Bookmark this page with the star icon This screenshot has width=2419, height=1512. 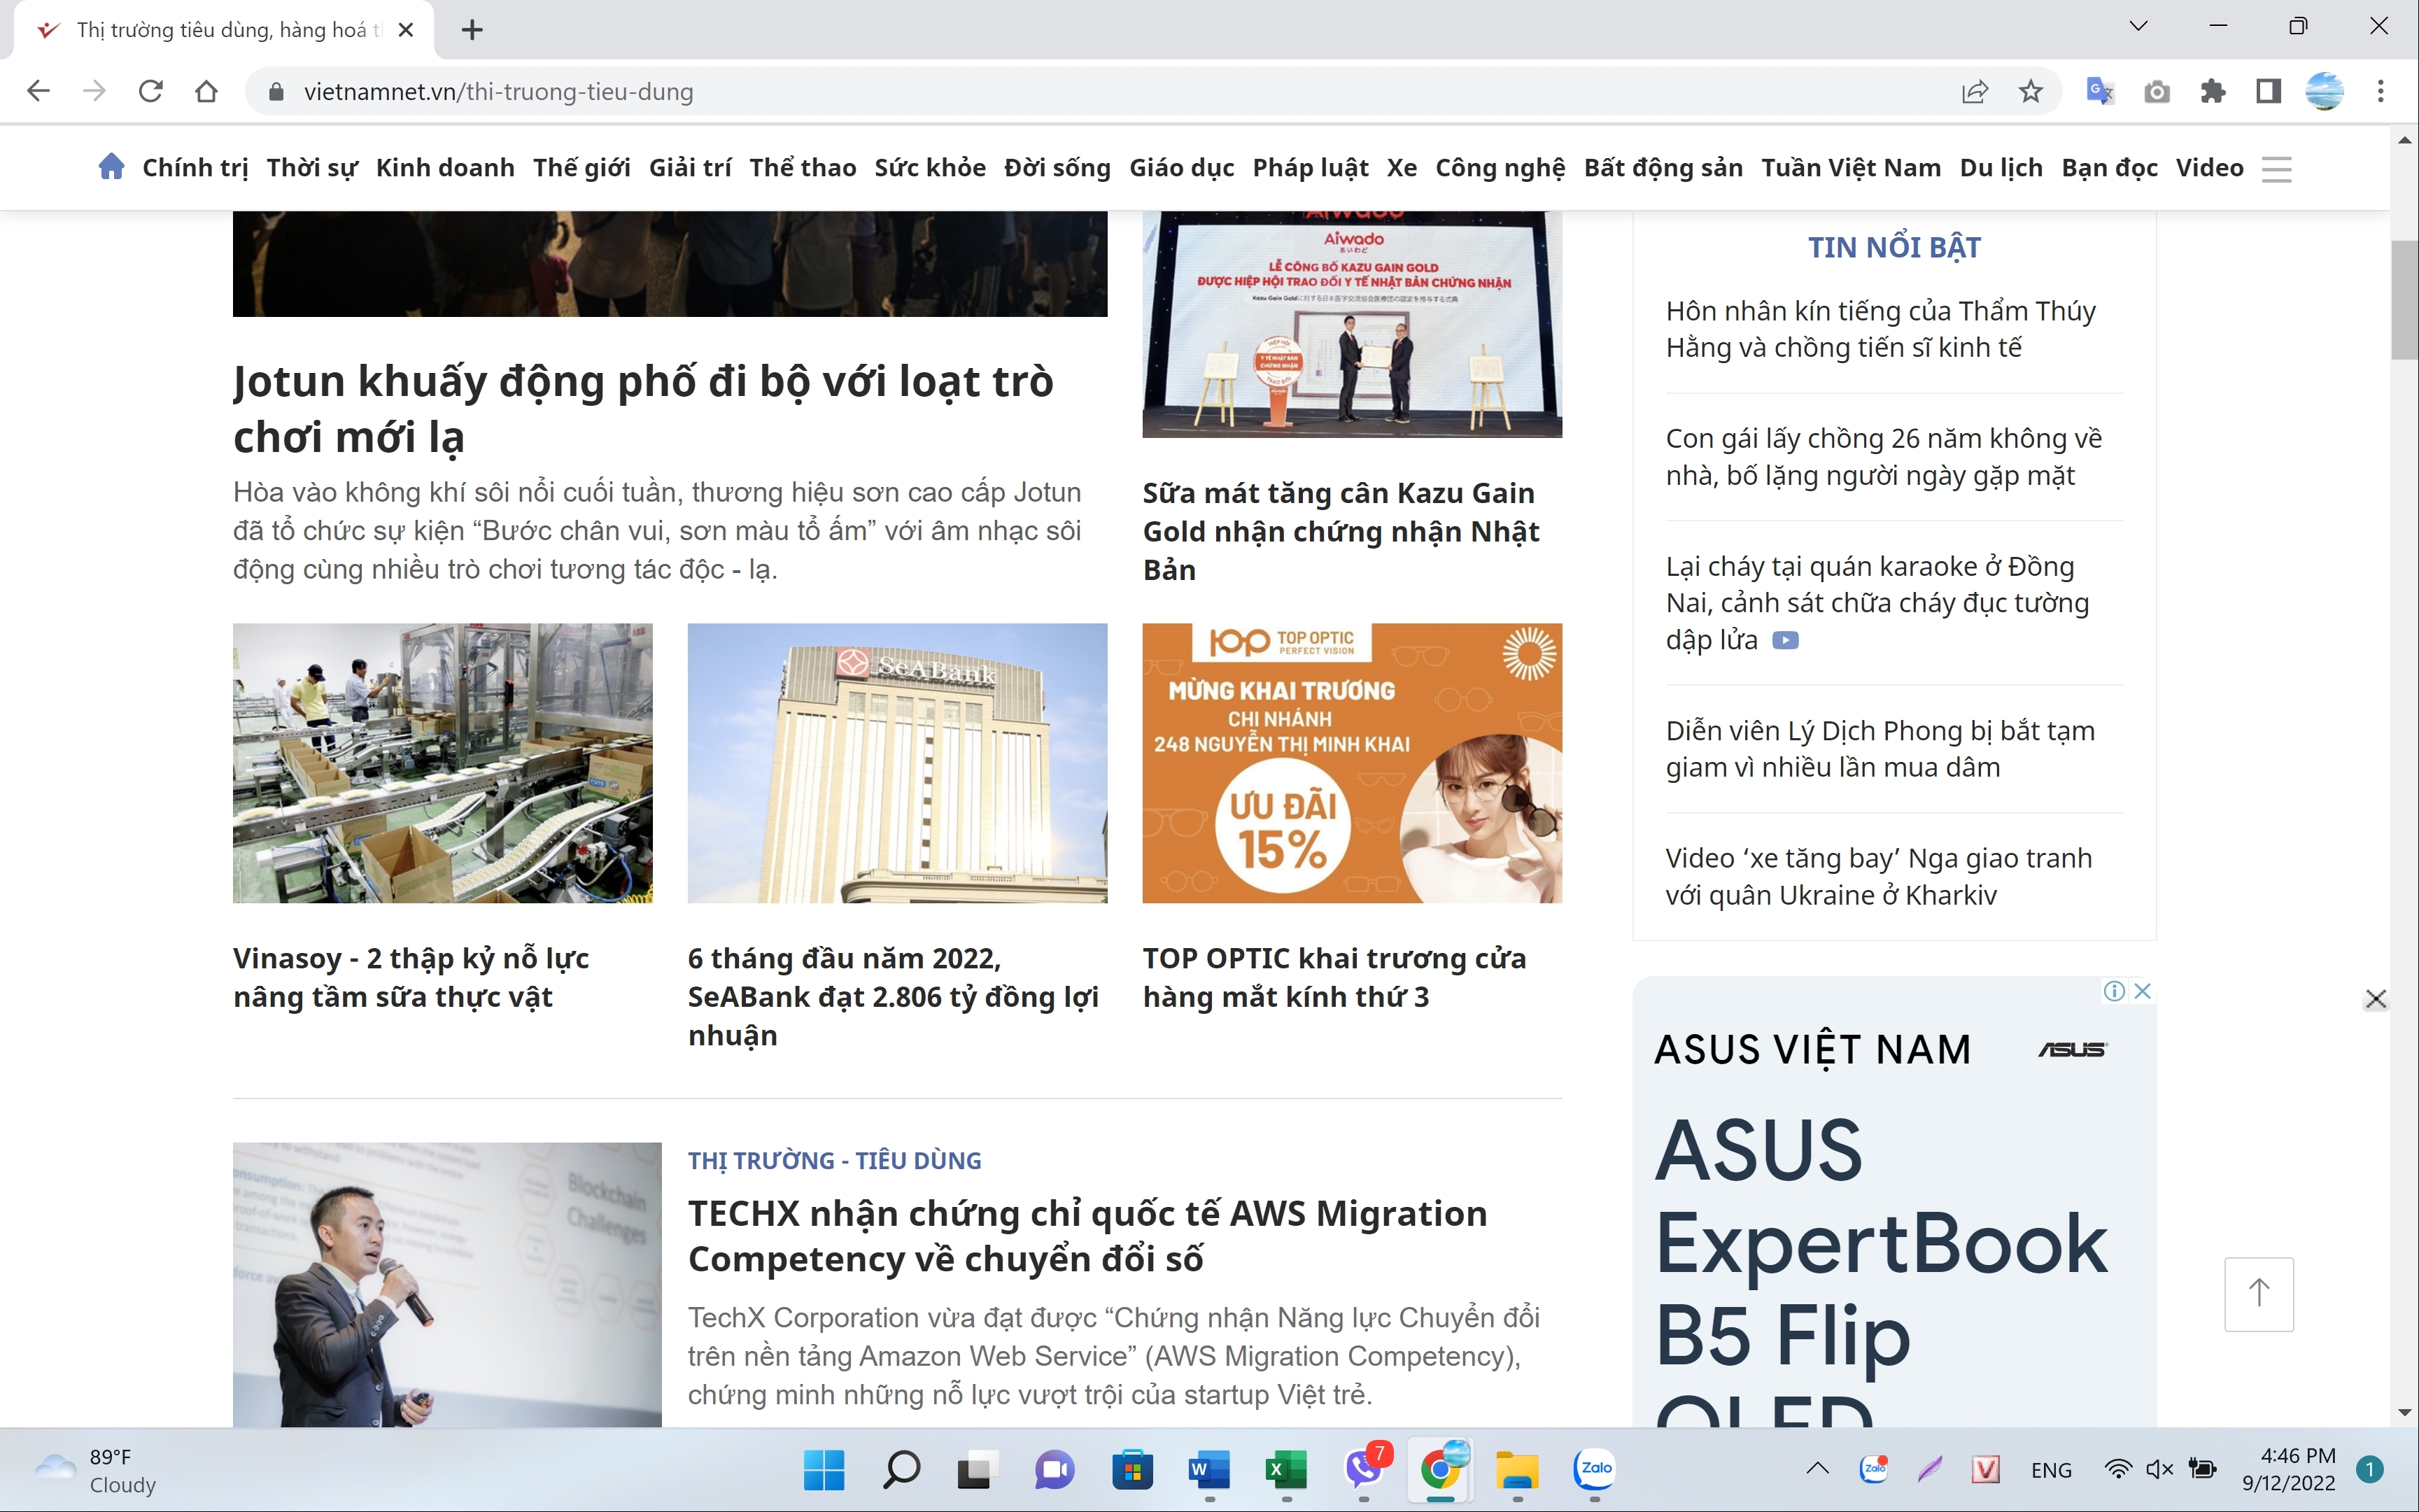2030,92
